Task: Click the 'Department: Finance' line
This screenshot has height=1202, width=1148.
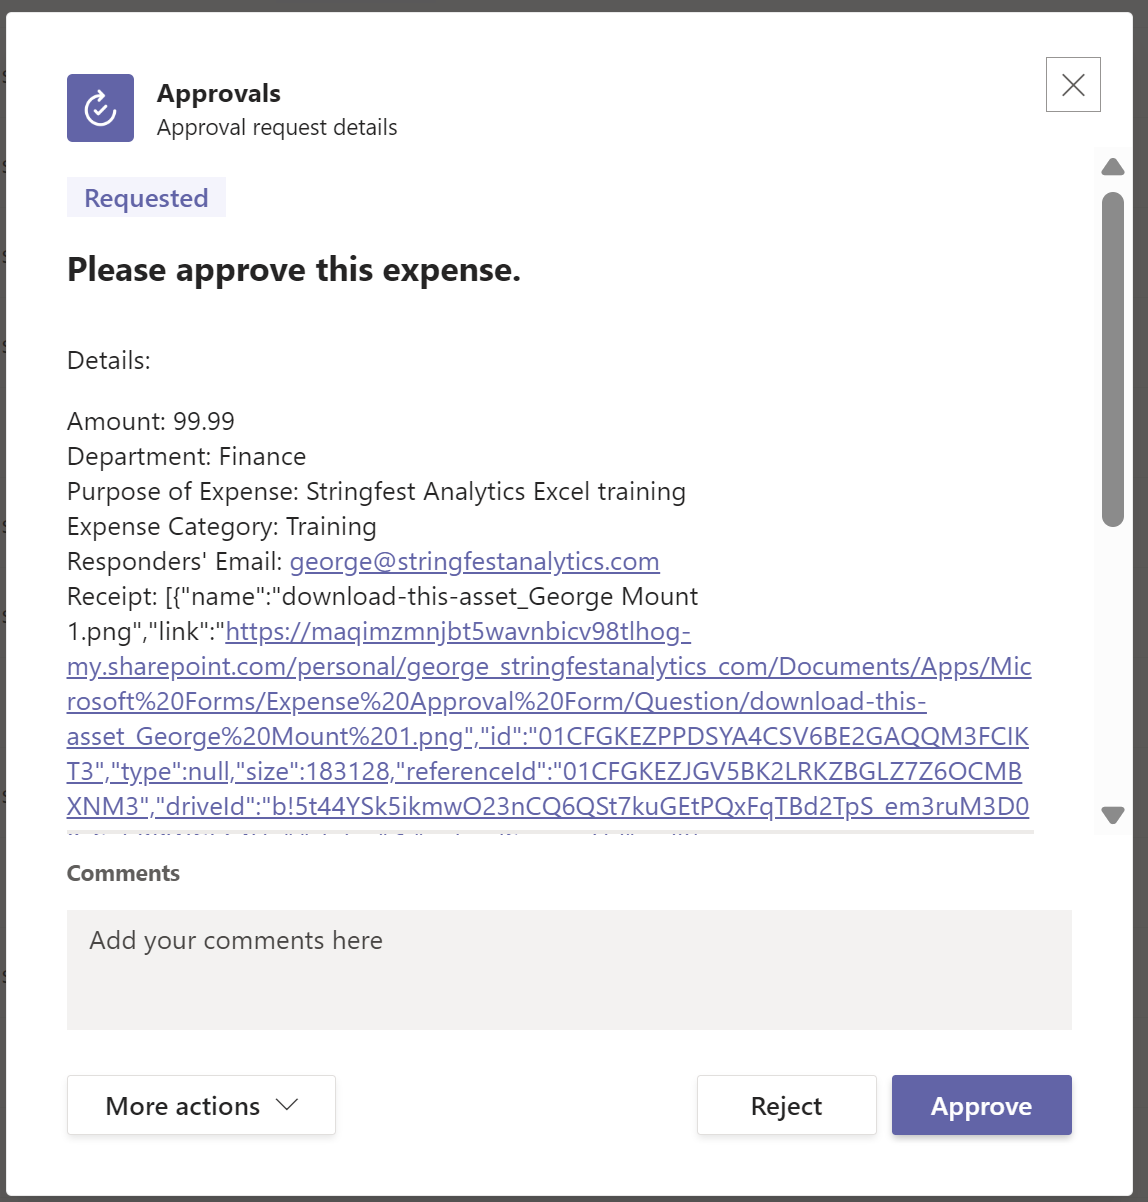Action: [187, 457]
